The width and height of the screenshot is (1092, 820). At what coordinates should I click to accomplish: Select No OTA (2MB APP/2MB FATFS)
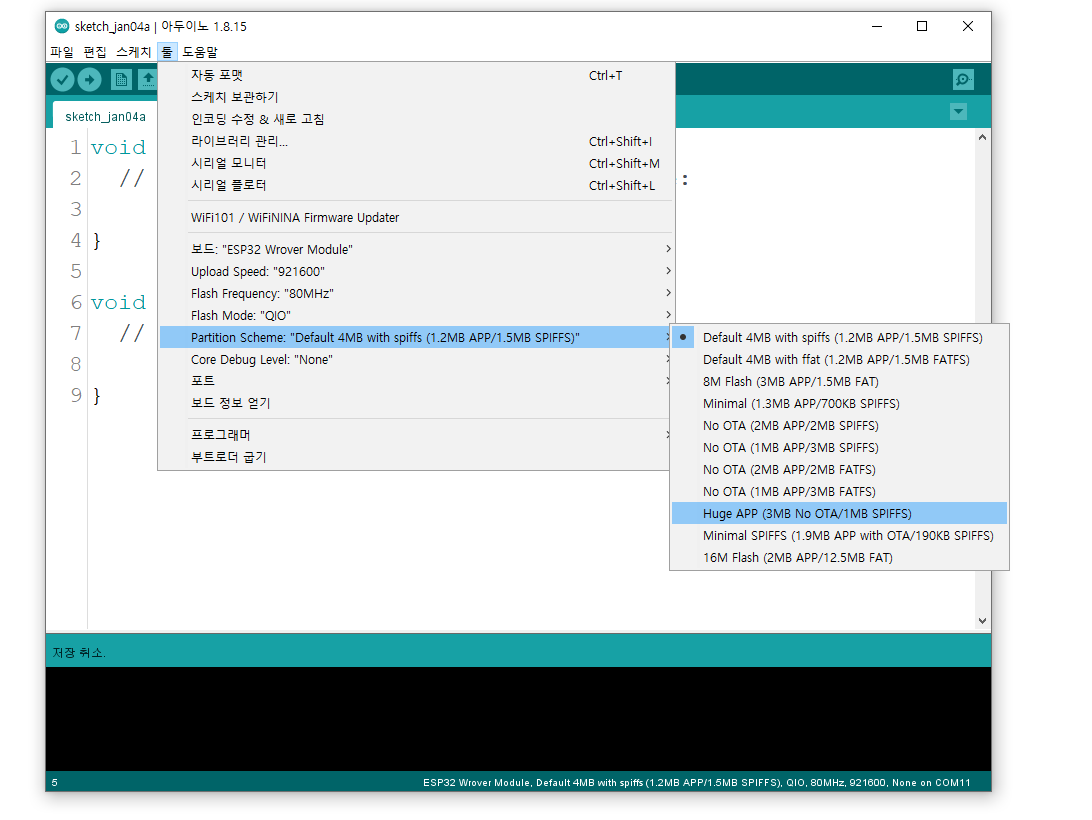839,470
